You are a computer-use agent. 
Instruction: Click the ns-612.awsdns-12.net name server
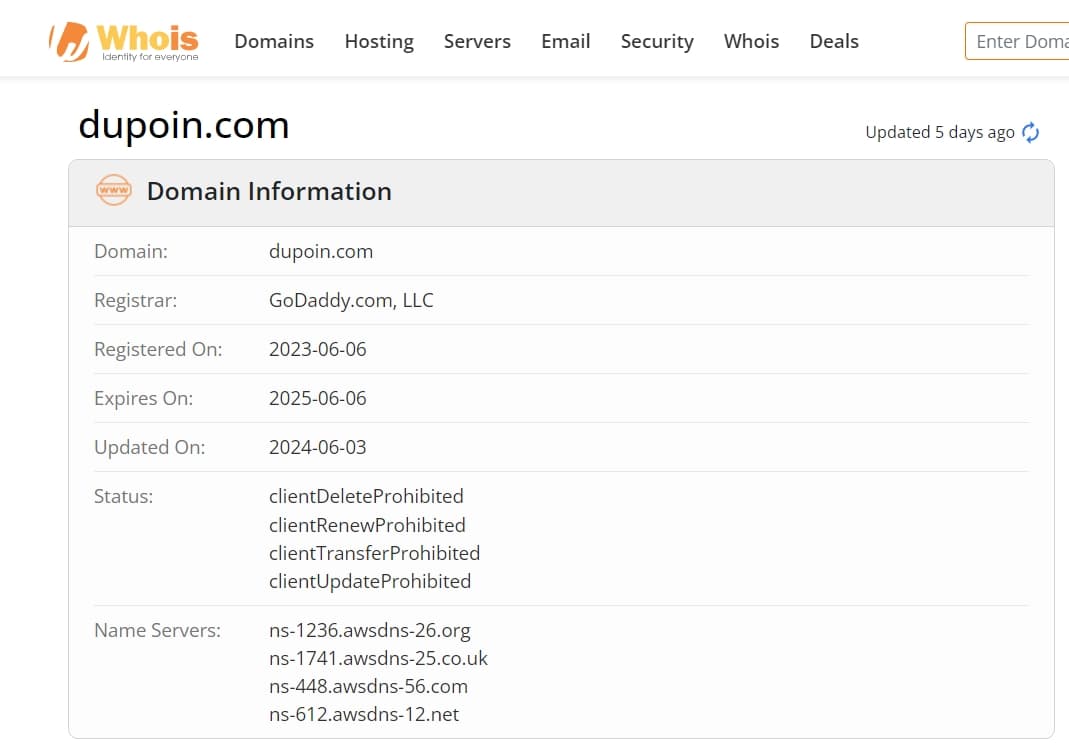tap(364, 714)
